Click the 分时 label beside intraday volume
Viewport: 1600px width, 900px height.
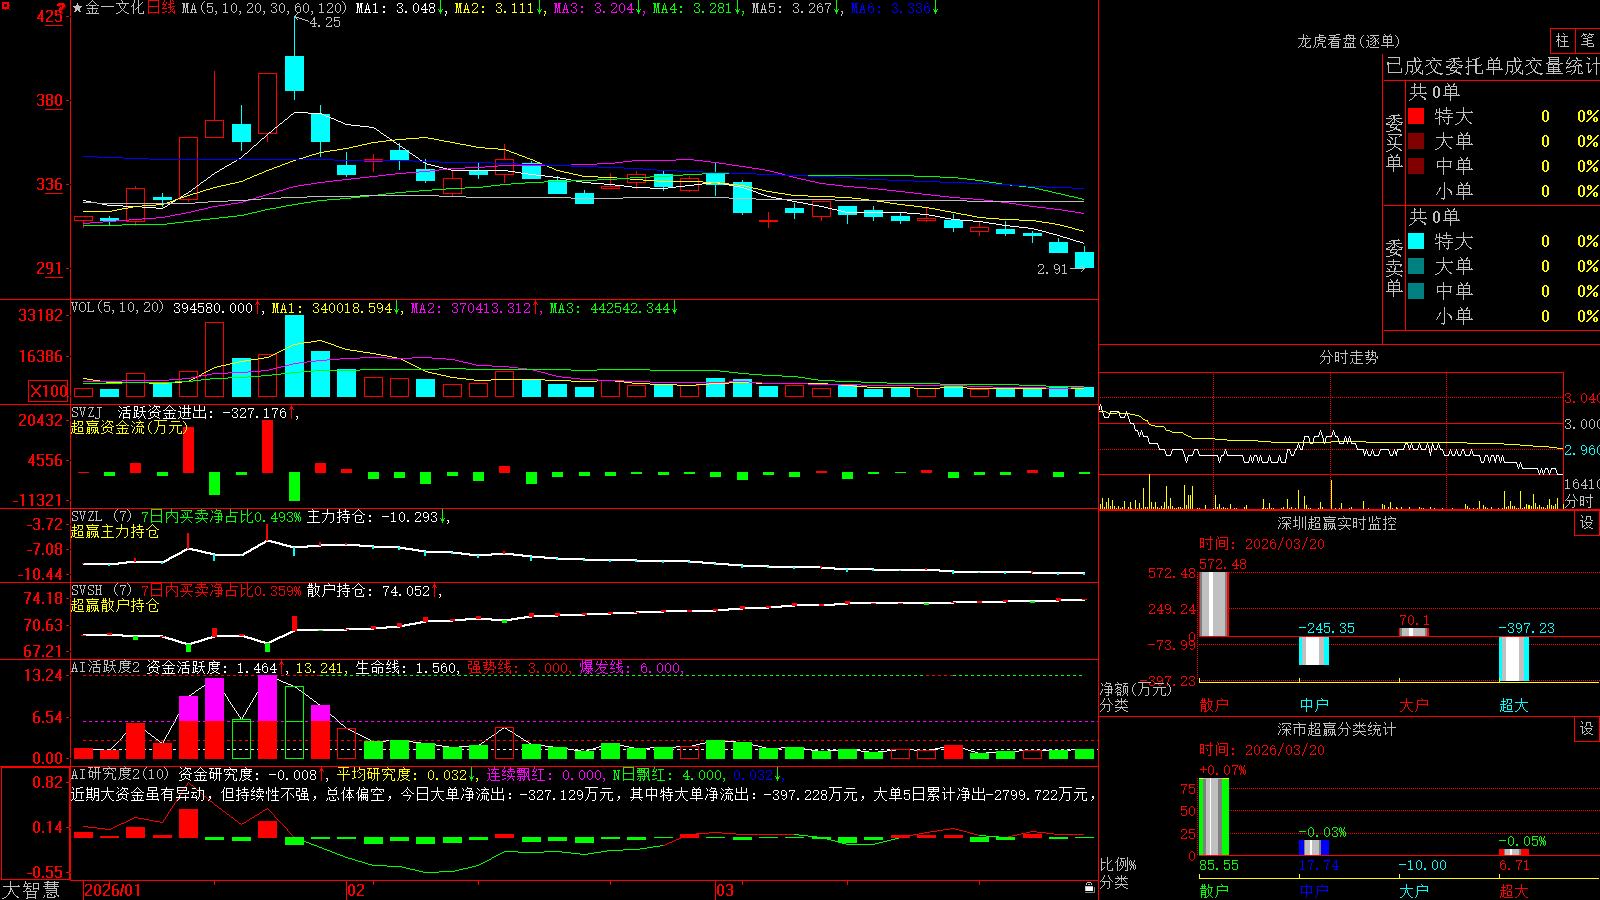(x=1579, y=501)
